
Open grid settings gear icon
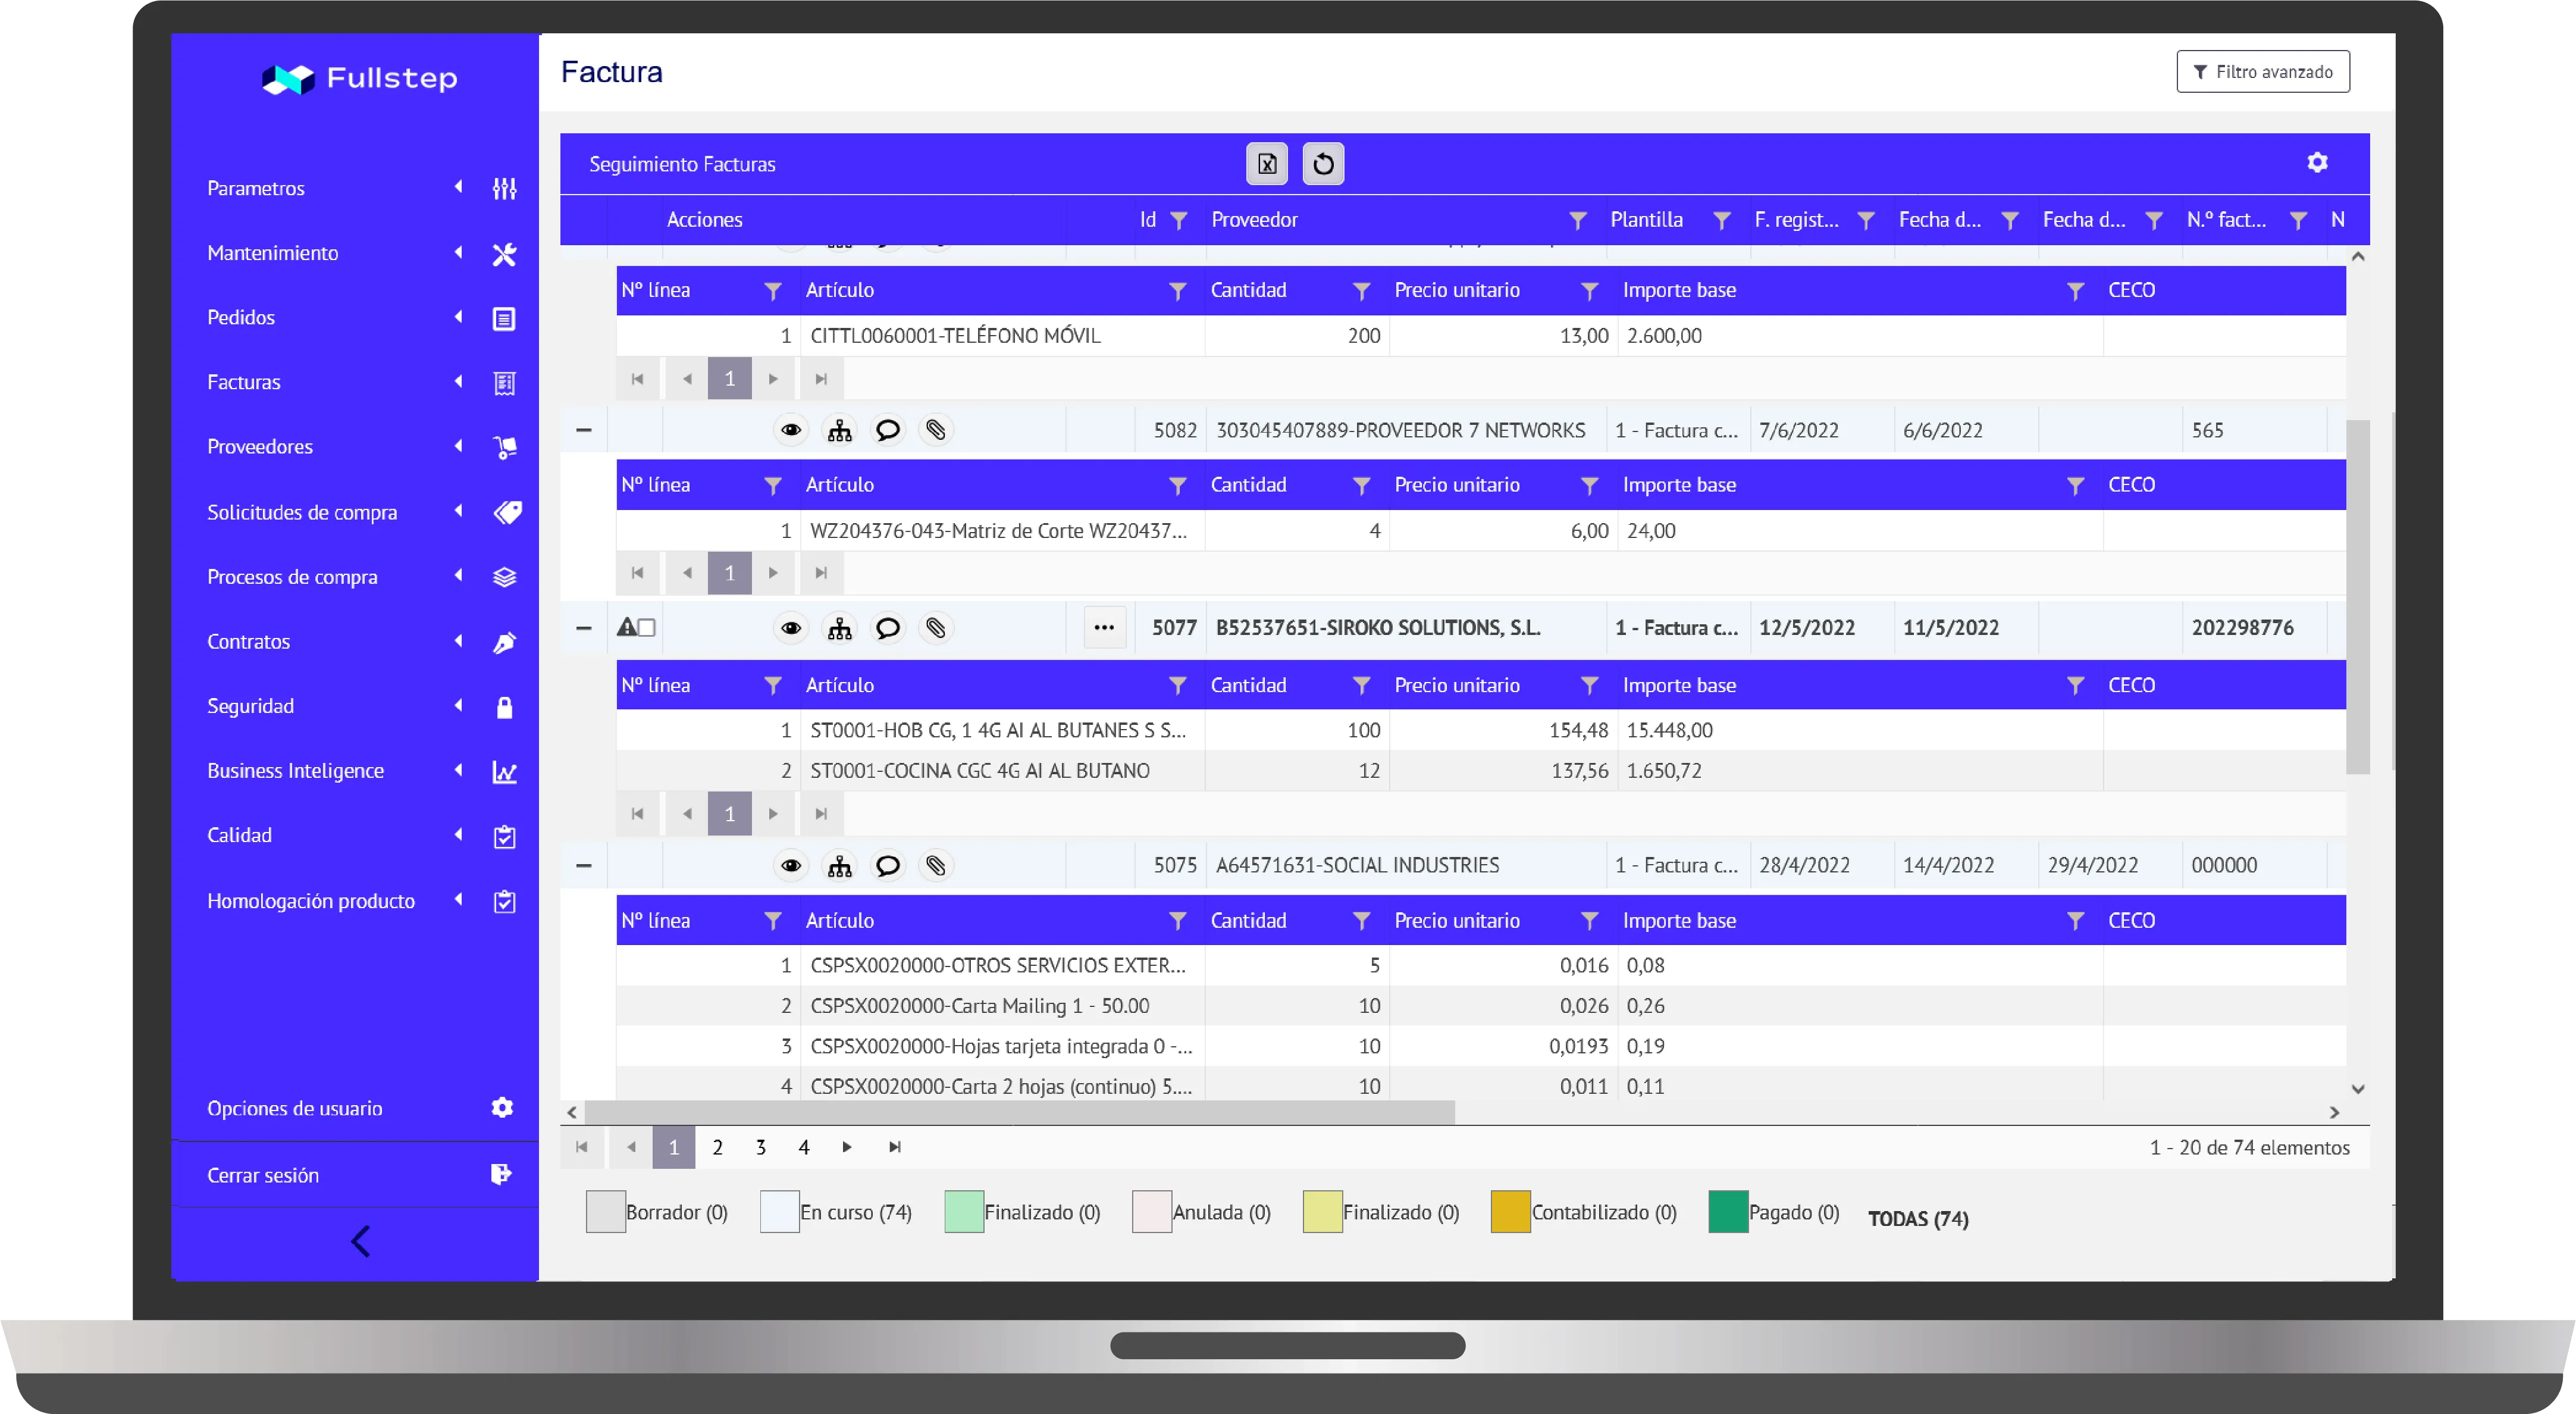(2317, 163)
